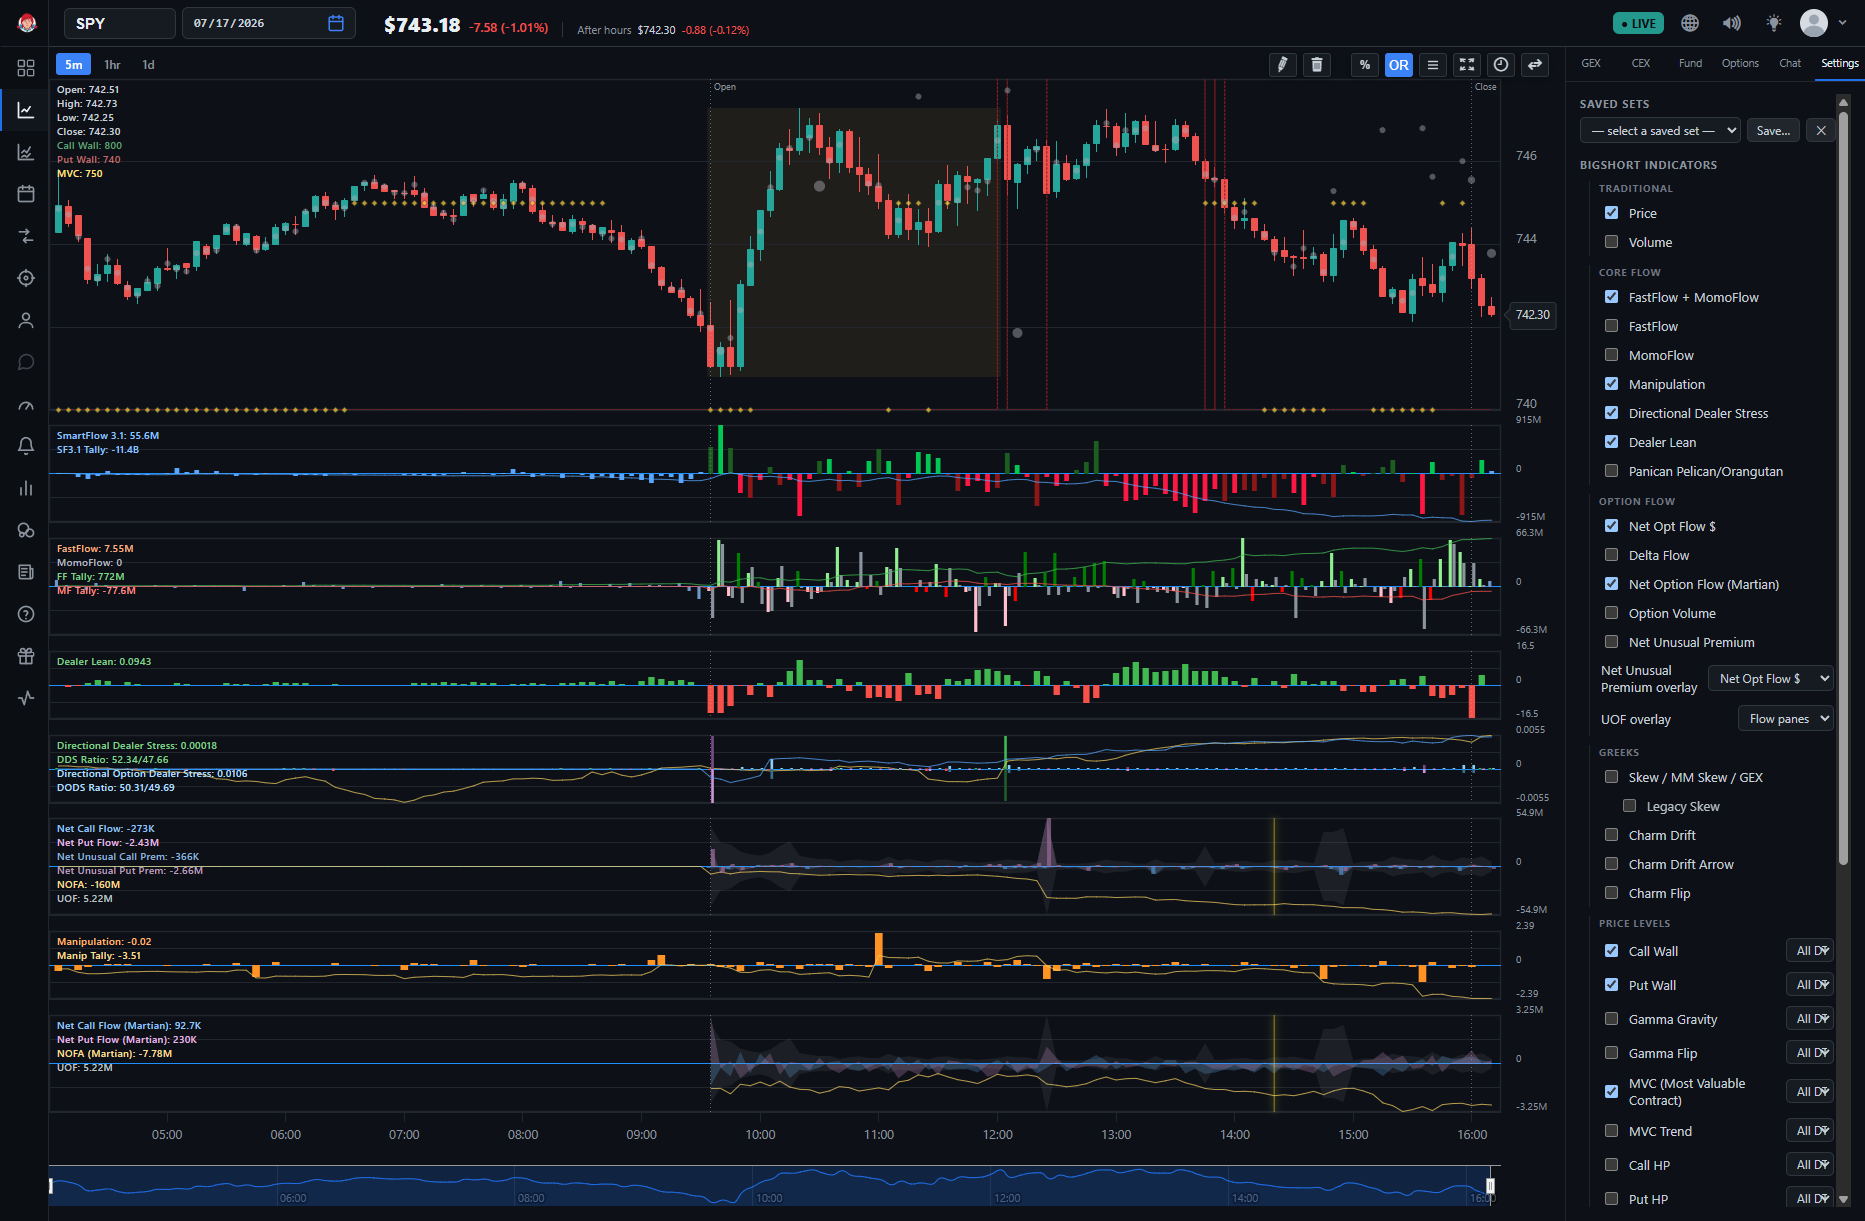Image resolution: width=1865 pixels, height=1221 pixels.
Task: Open the newspaper icon in sidebar
Action: 26,572
